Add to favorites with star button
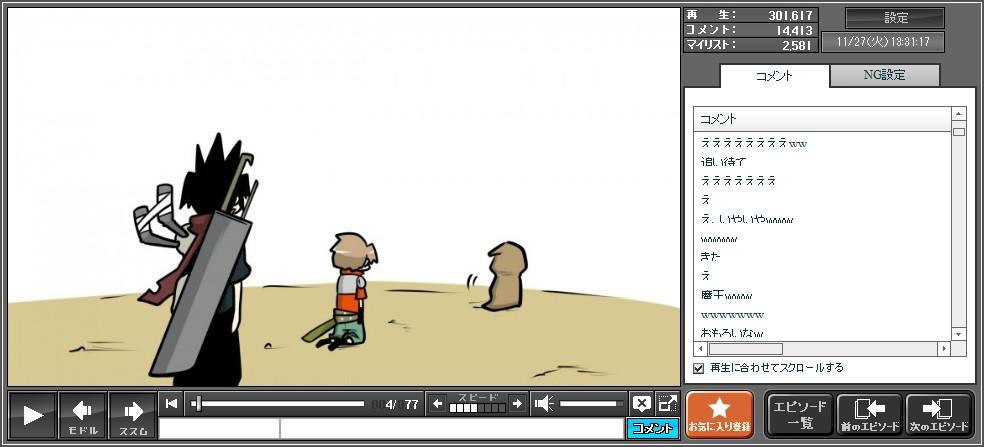Viewport: 984px width, 447px height. tap(719, 415)
